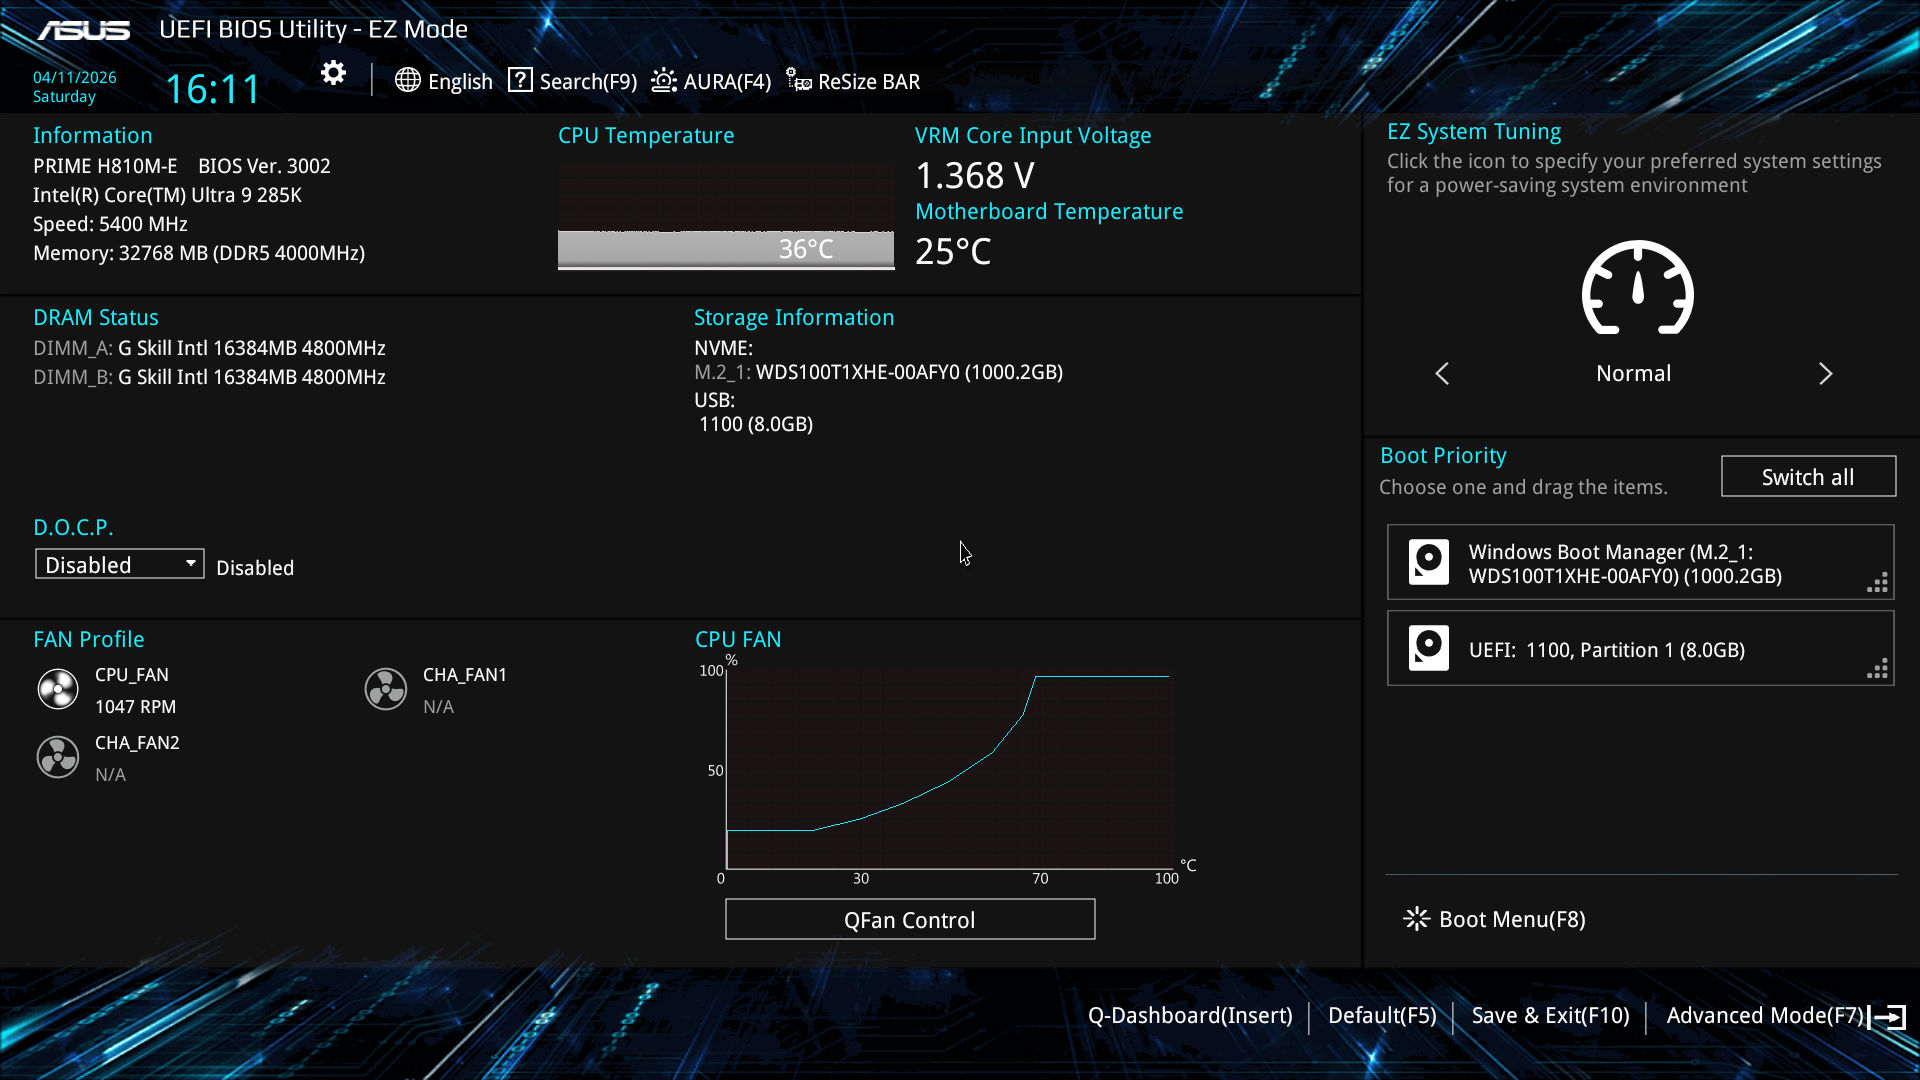This screenshot has height=1080, width=1920.
Task: Click the ReSize BAR icon
Action: click(798, 80)
